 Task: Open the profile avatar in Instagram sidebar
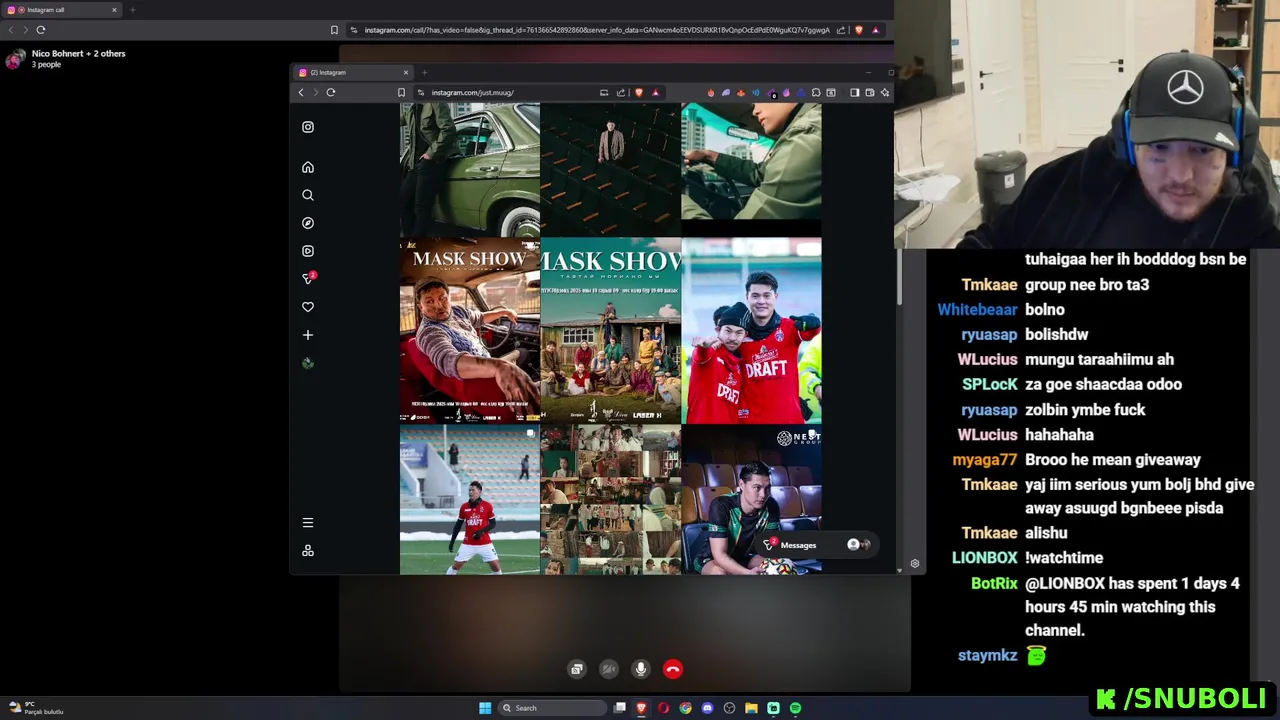[308, 363]
